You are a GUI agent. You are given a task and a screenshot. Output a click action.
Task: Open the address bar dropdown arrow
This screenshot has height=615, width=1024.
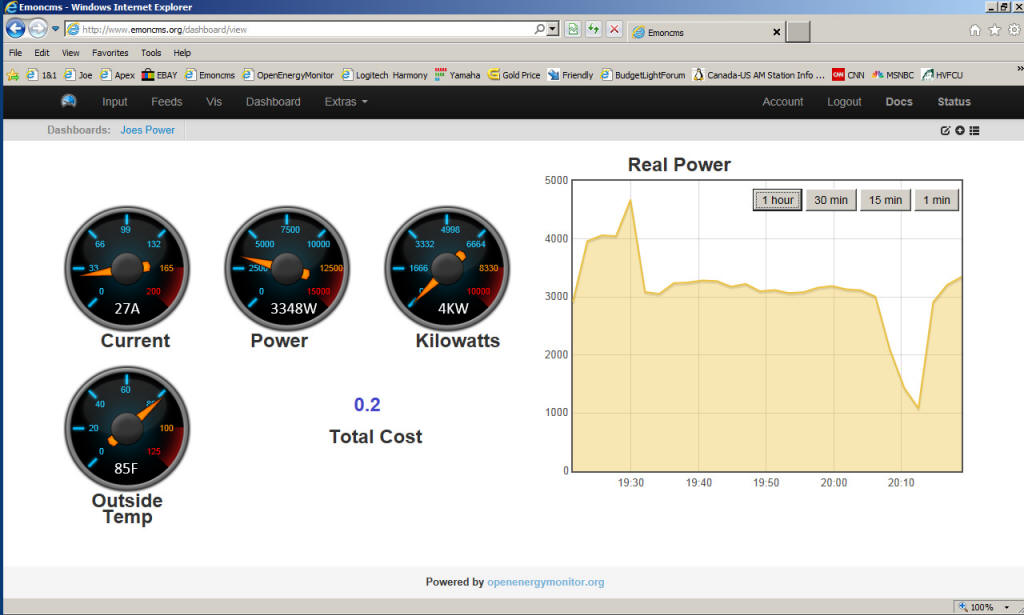[x=553, y=30]
